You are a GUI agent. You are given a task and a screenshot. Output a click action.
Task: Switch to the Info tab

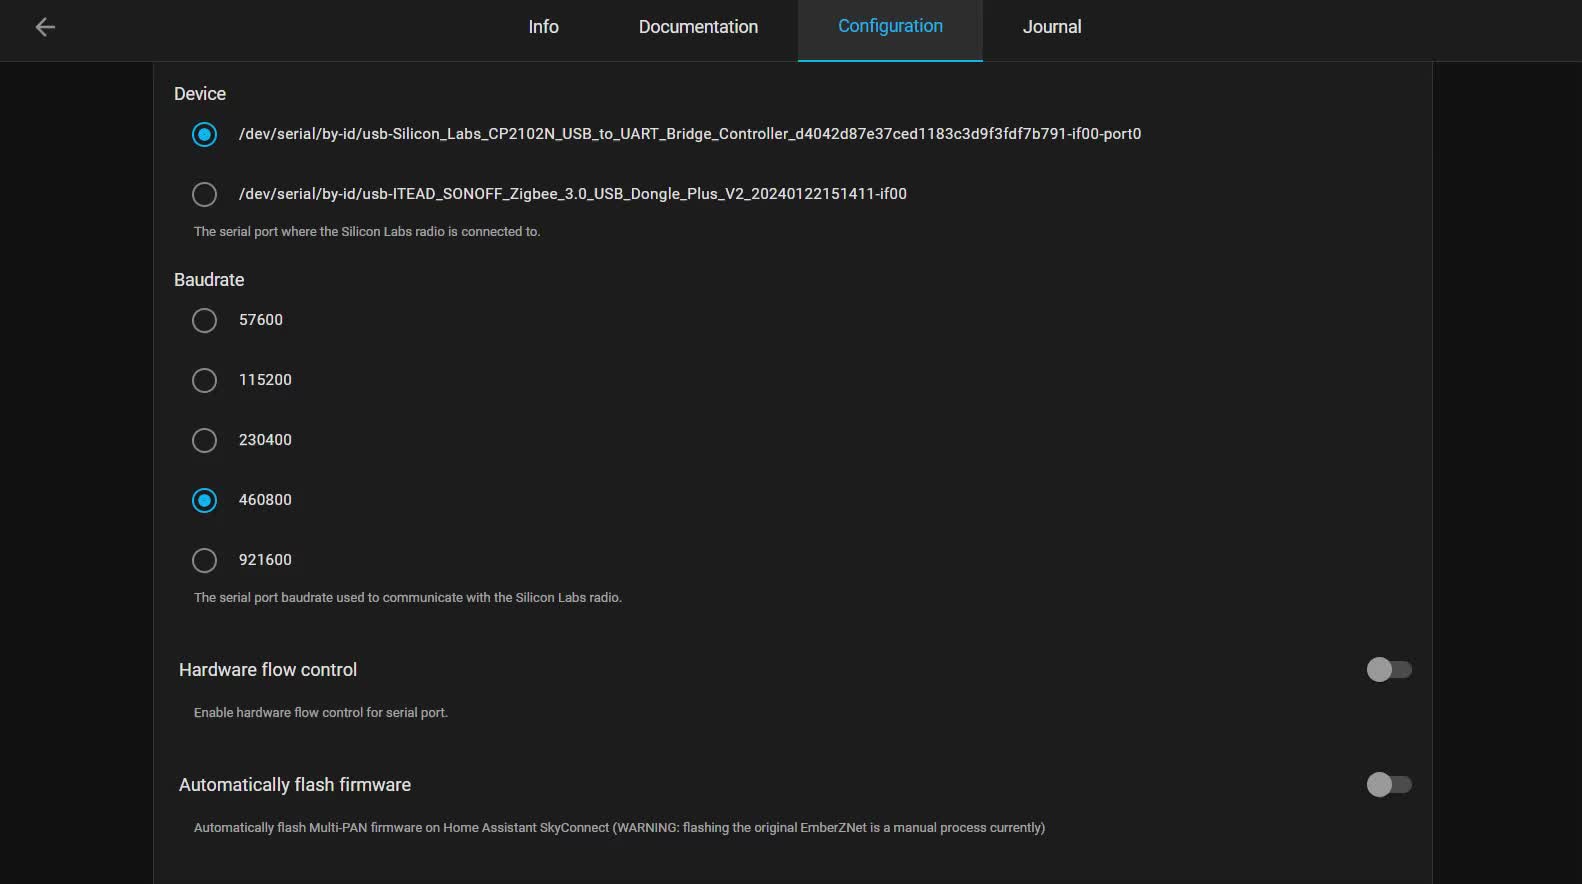point(543,27)
